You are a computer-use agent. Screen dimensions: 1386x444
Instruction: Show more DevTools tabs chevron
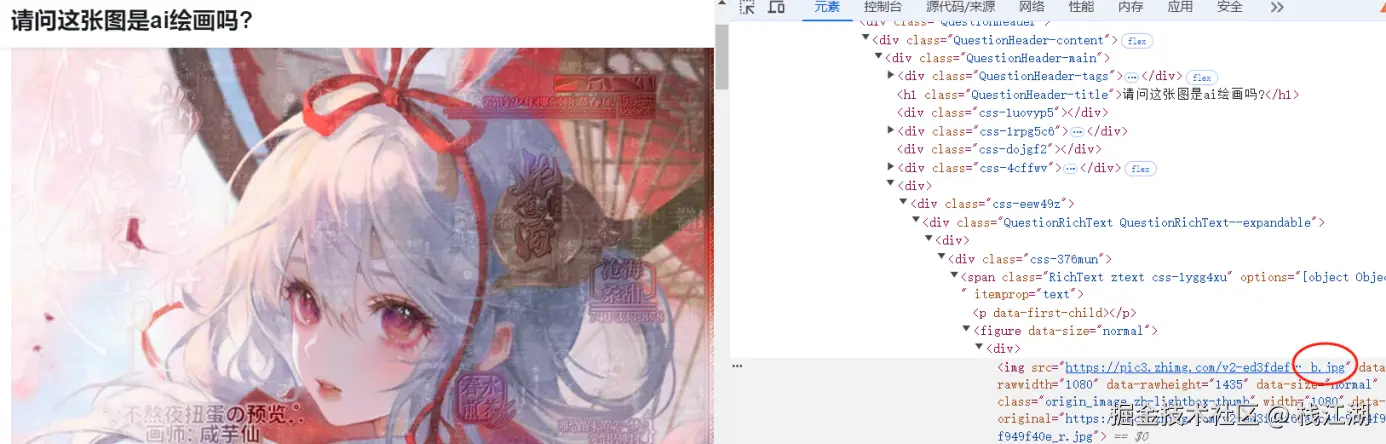pos(1277,7)
